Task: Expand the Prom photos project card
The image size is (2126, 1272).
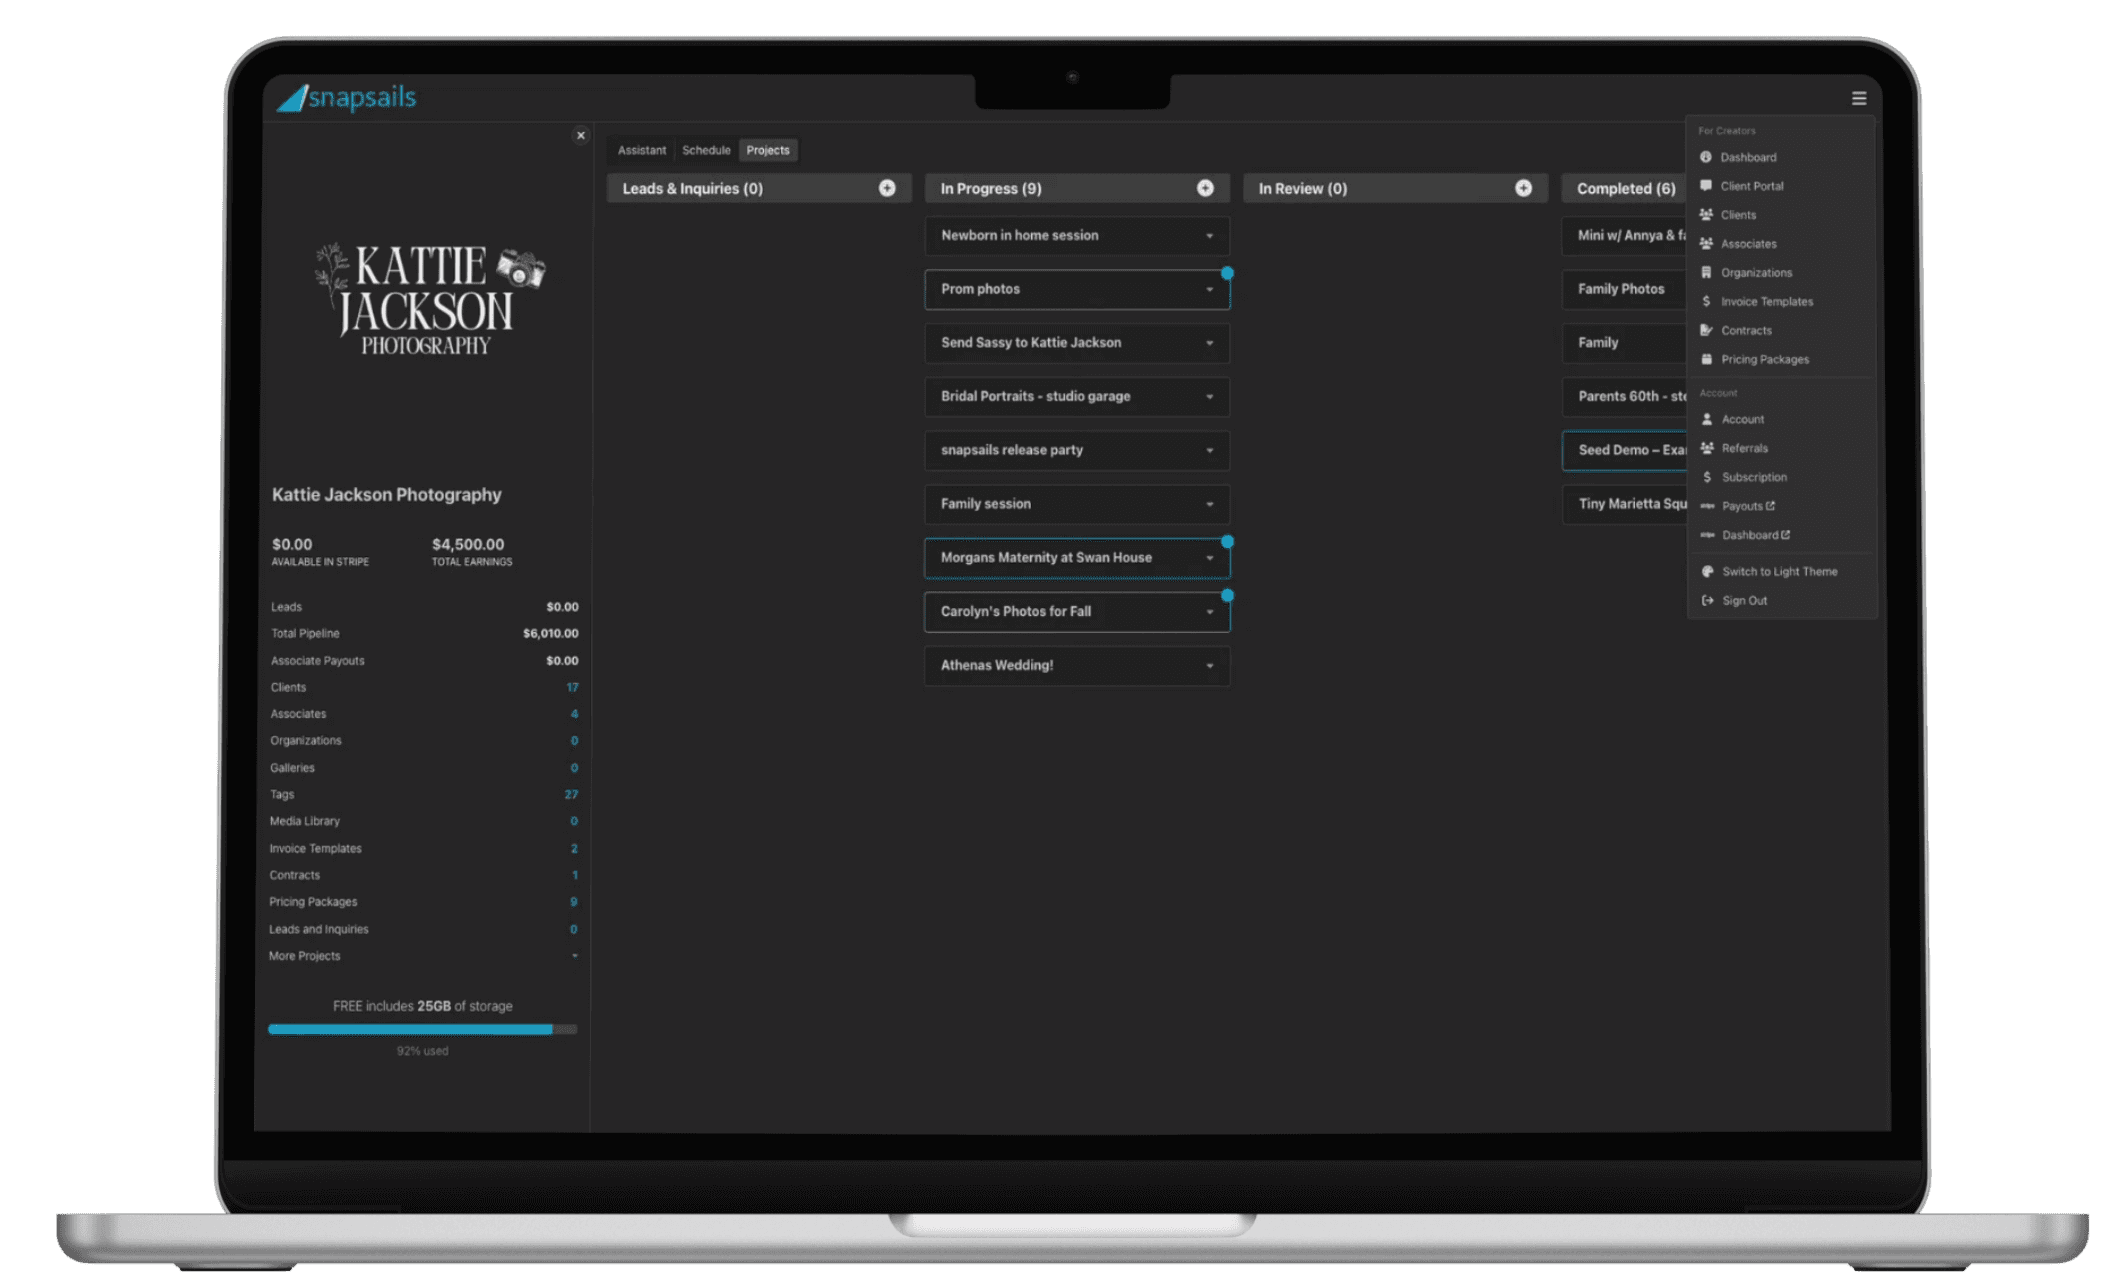Action: click(1209, 289)
